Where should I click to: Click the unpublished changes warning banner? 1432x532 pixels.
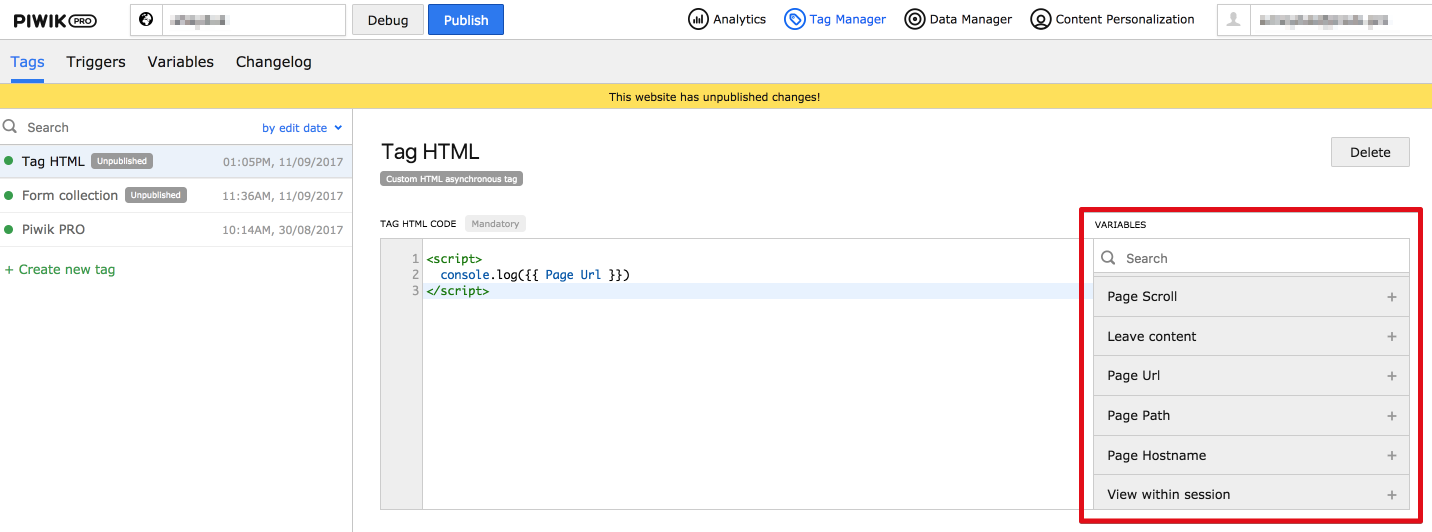[716, 97]
